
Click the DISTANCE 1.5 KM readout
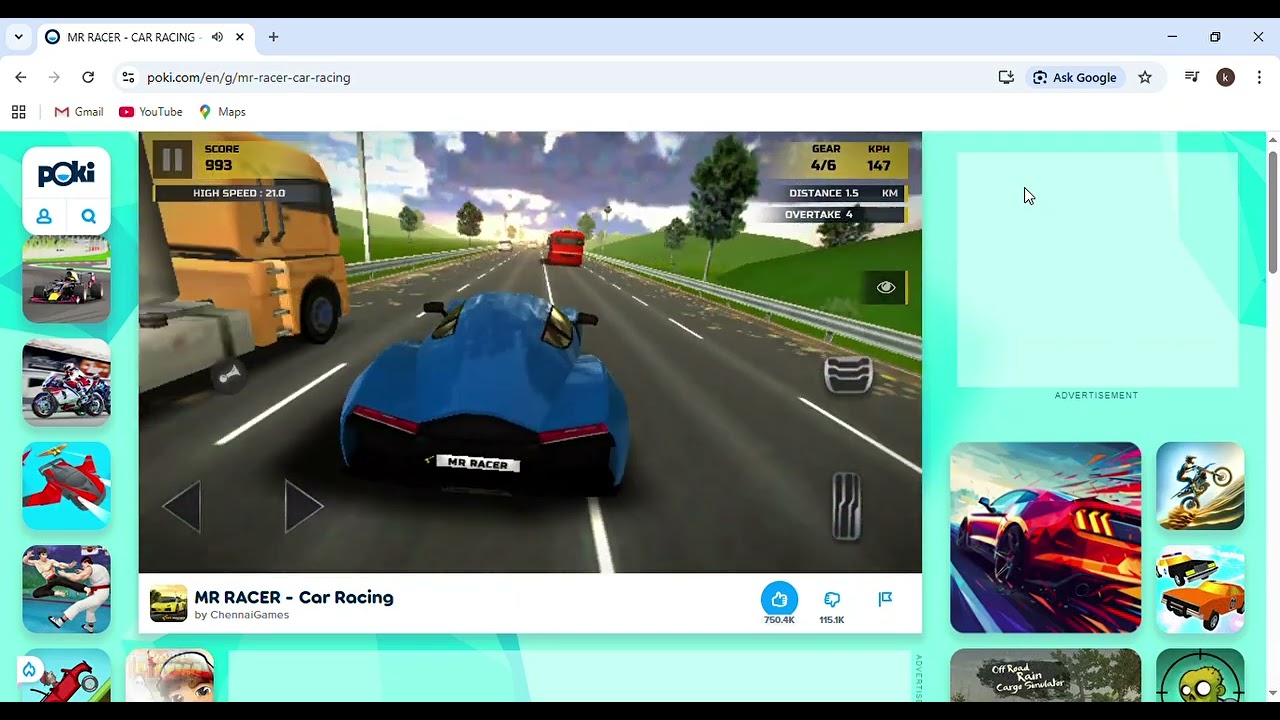click(x=843, y=193)
